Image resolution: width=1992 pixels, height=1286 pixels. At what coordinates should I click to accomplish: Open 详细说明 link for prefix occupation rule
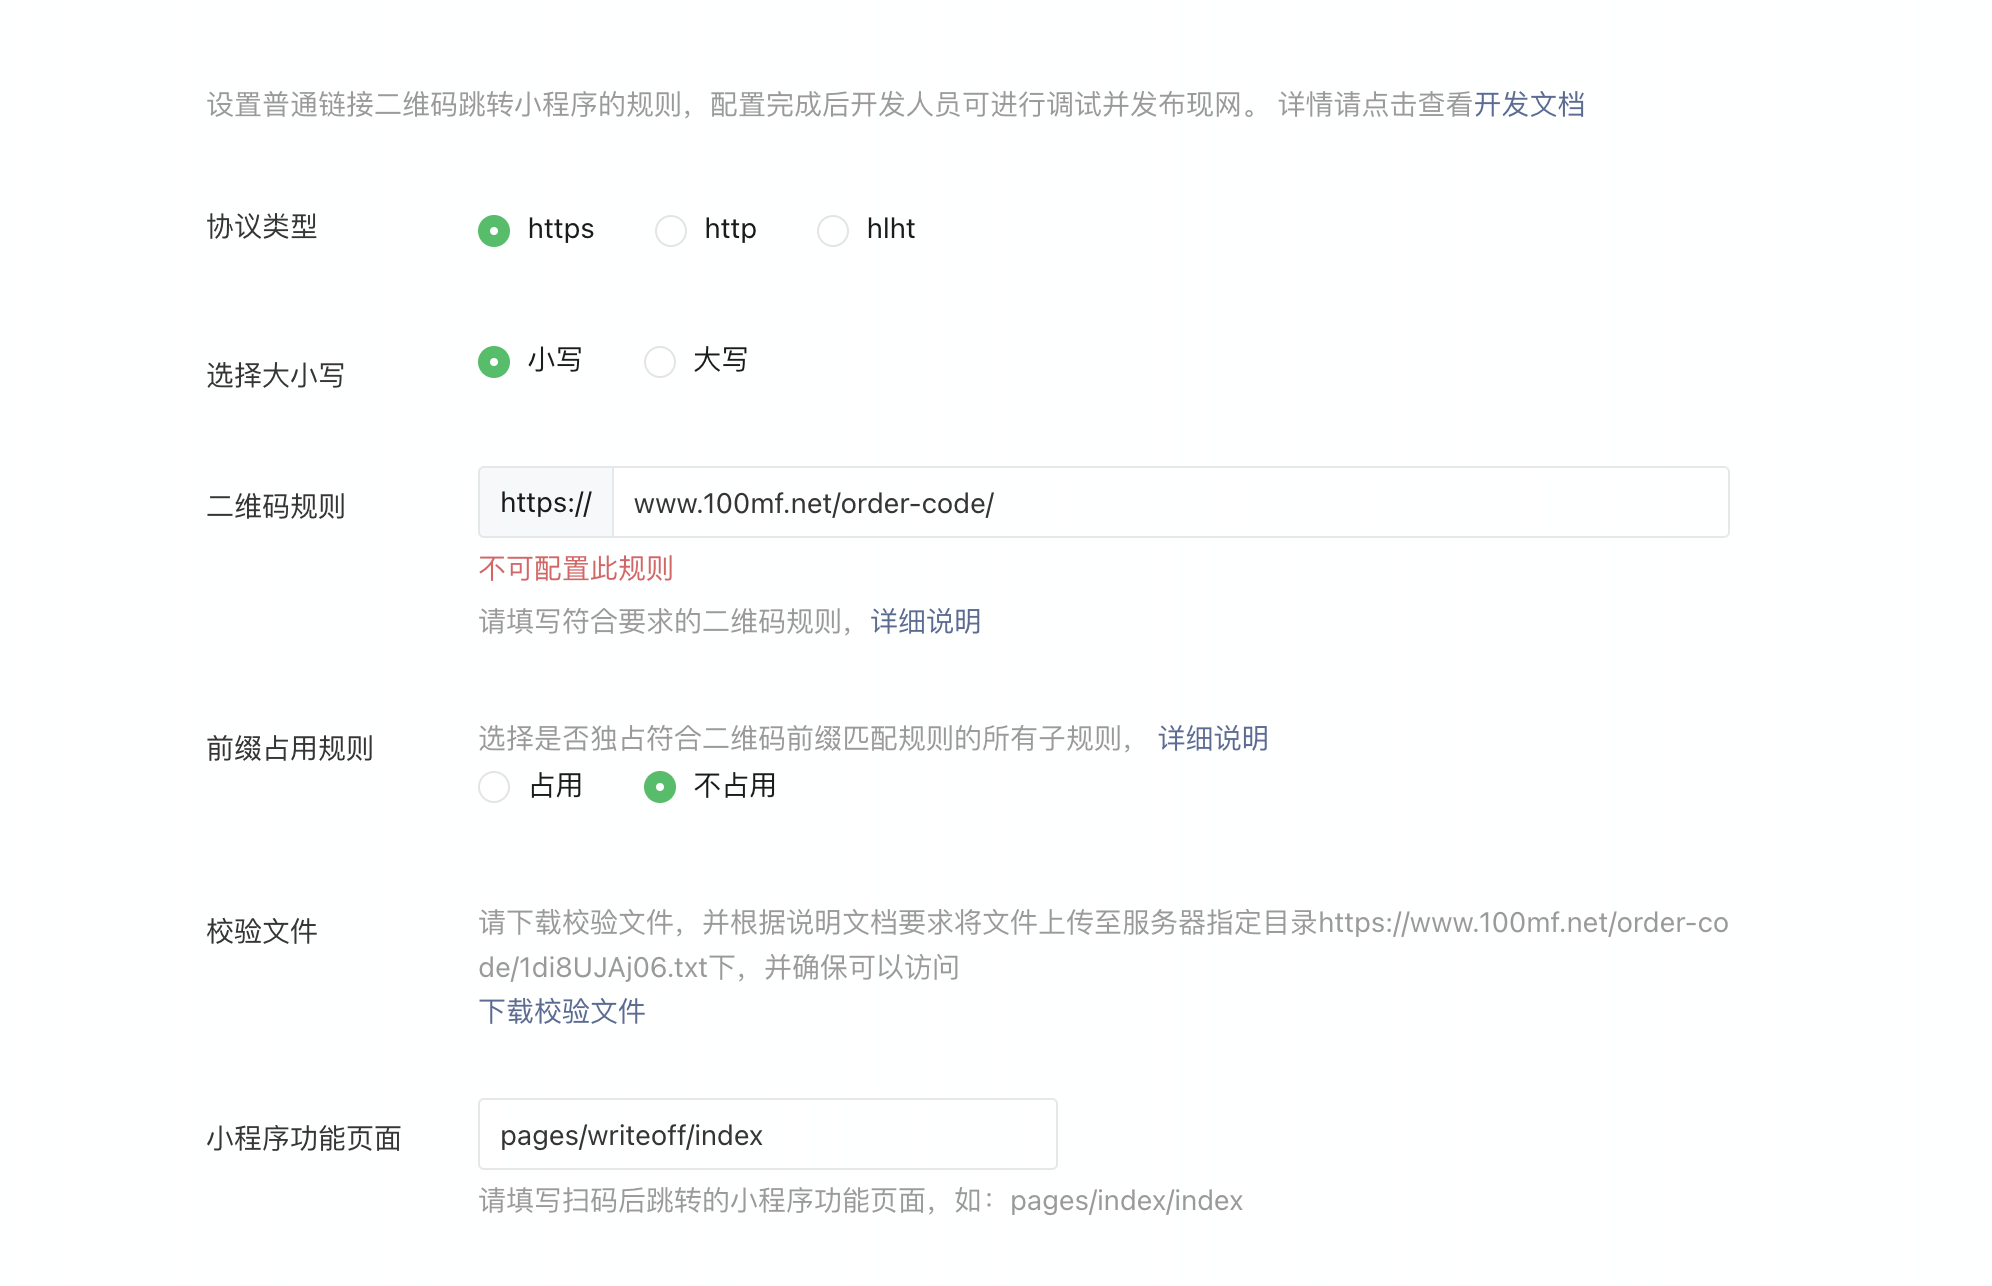[1212, 739]
